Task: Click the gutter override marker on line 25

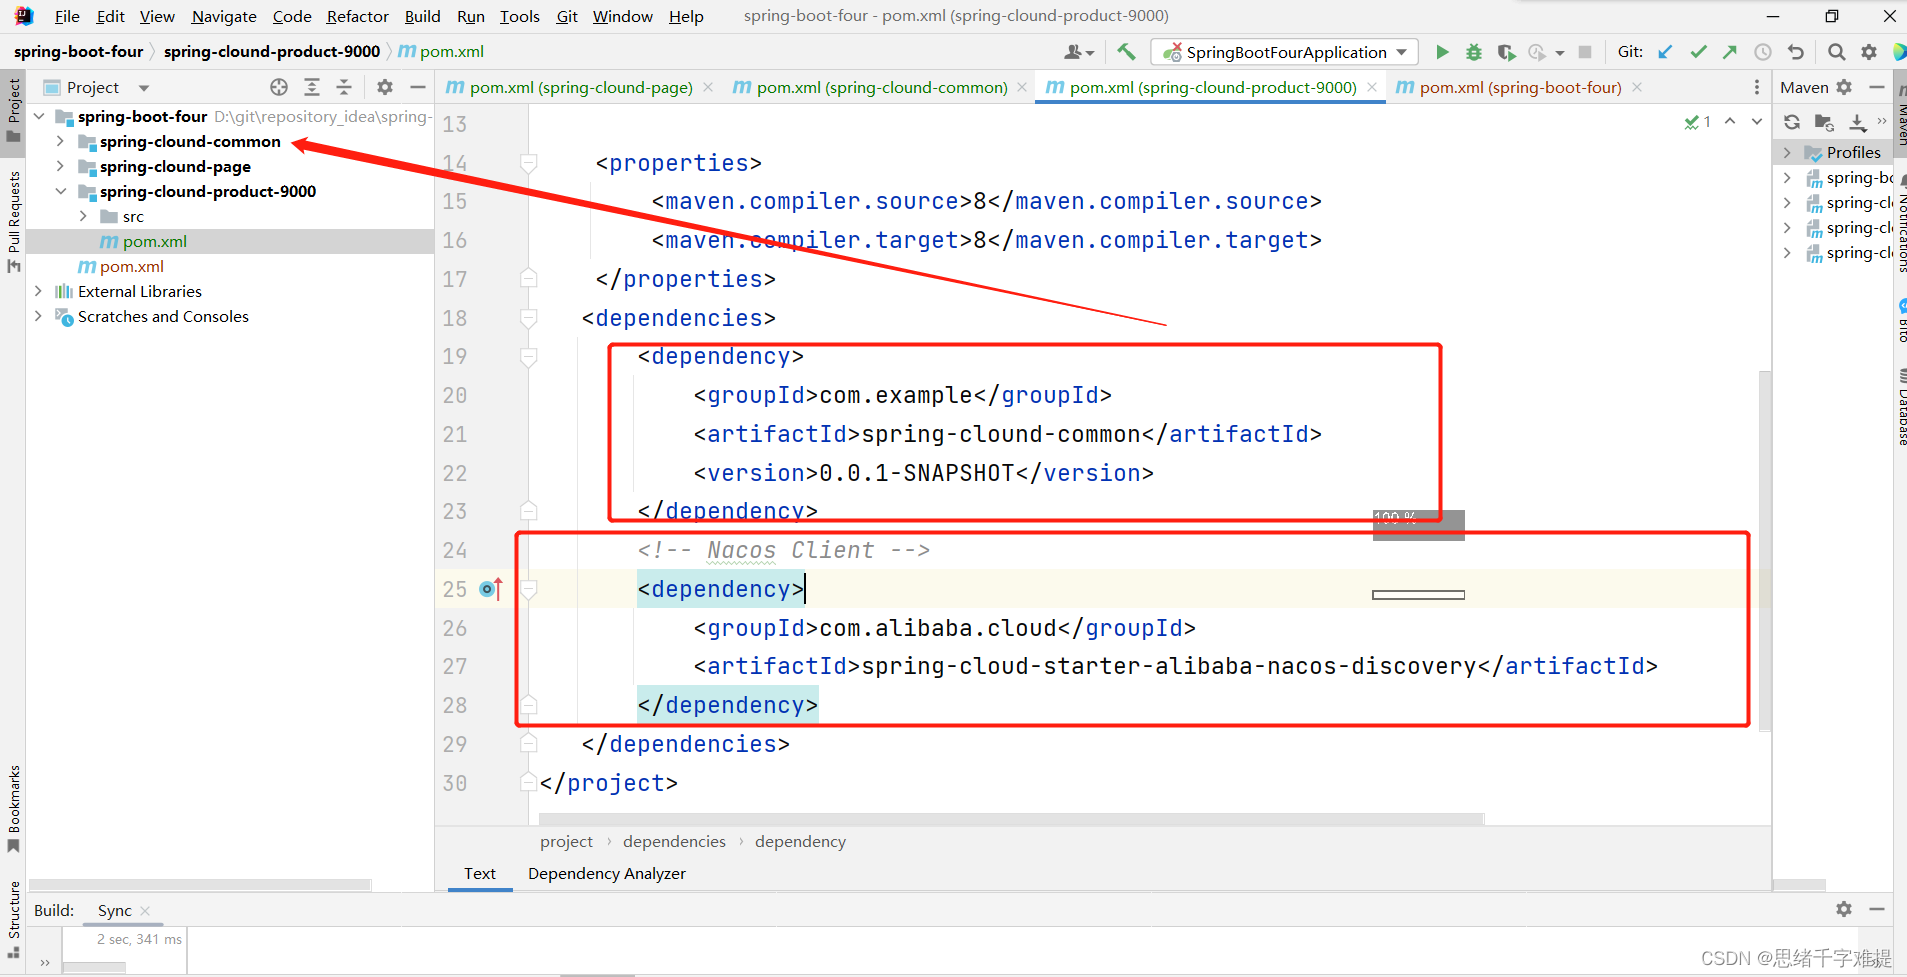Action: point(490,589)
